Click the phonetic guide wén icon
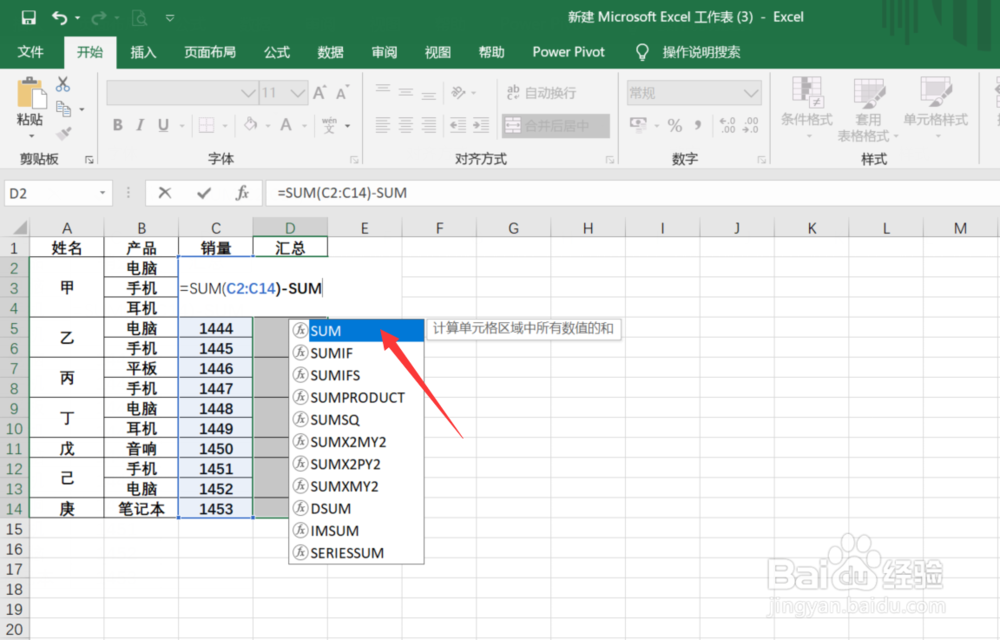Screen dimensions: 1000x640 pos(329,125)
